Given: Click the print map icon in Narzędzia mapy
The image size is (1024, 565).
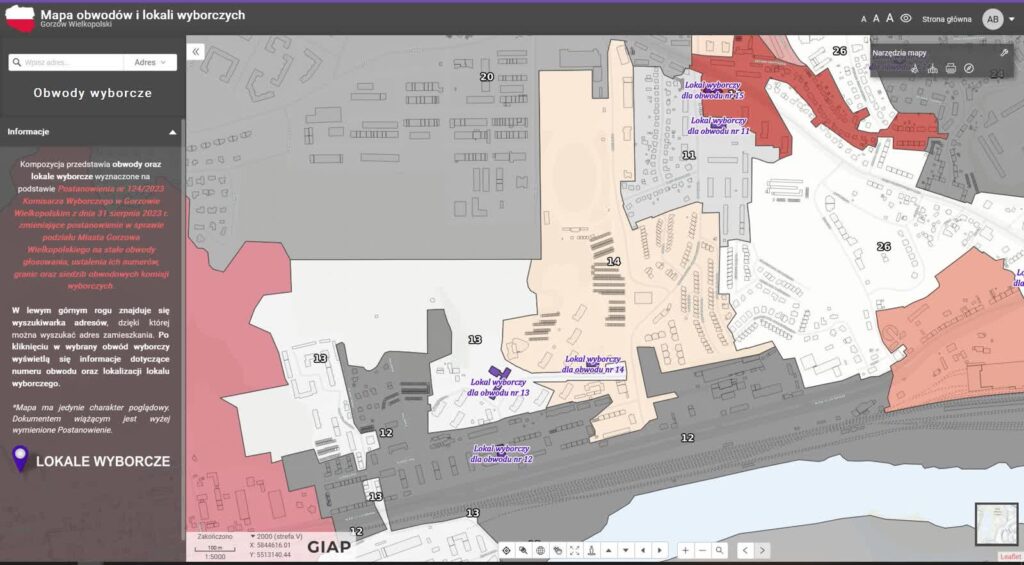Looking at the screenshot, I should [951, 68].
